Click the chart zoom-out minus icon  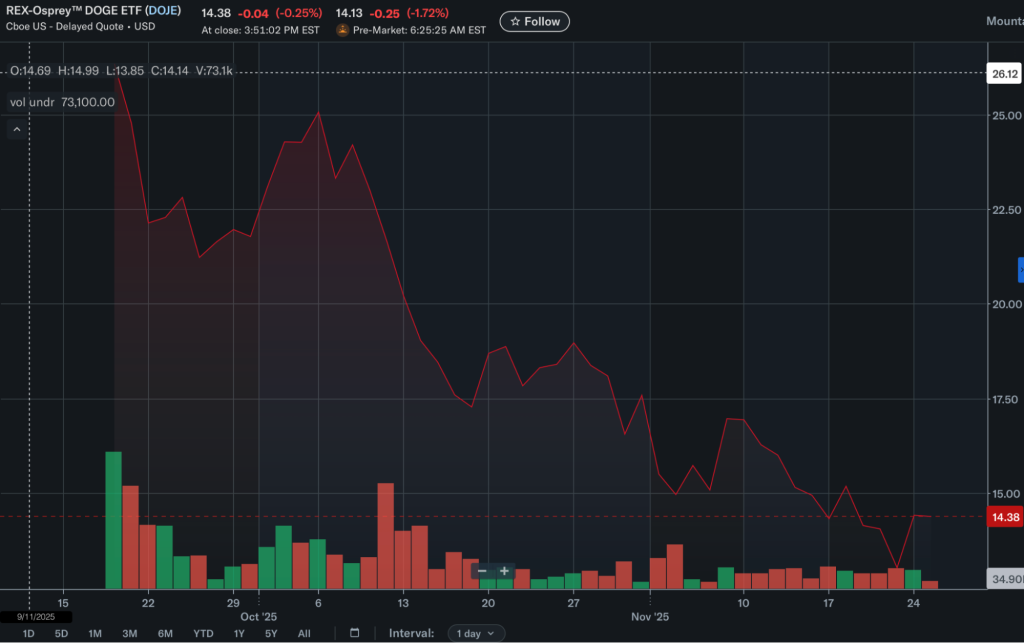pos(482,571)
